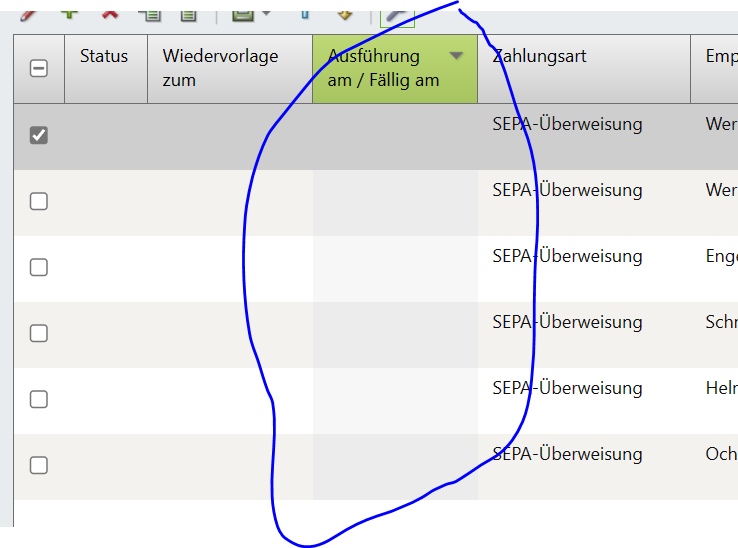Viewport: 738px width, 548px height.
Task: Select SEPA-Überweisung in the Och… row
Action: 567,454
